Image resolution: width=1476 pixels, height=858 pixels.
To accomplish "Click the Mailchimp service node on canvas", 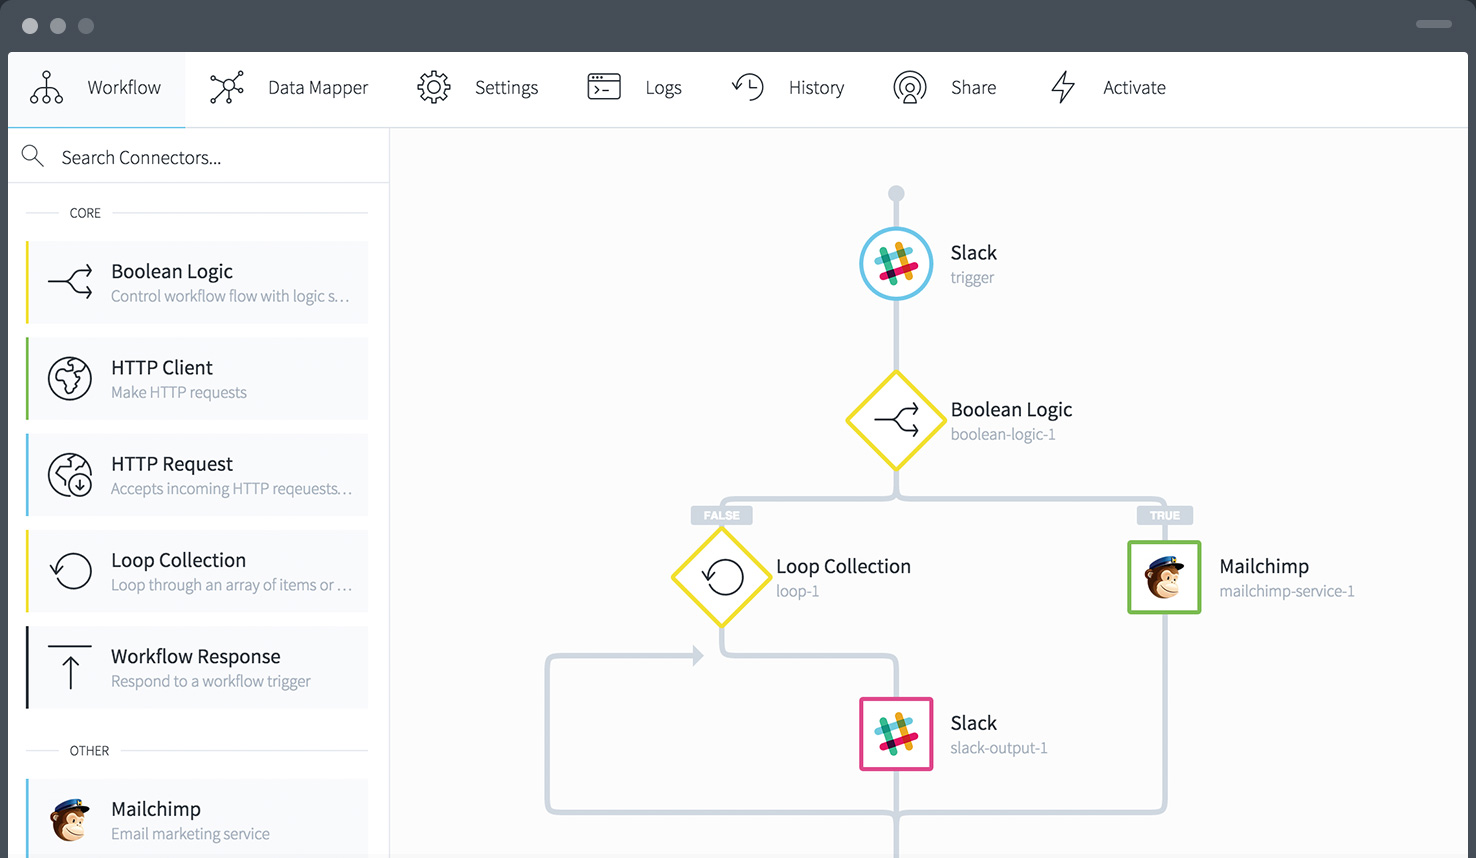I will [1164, 577].
